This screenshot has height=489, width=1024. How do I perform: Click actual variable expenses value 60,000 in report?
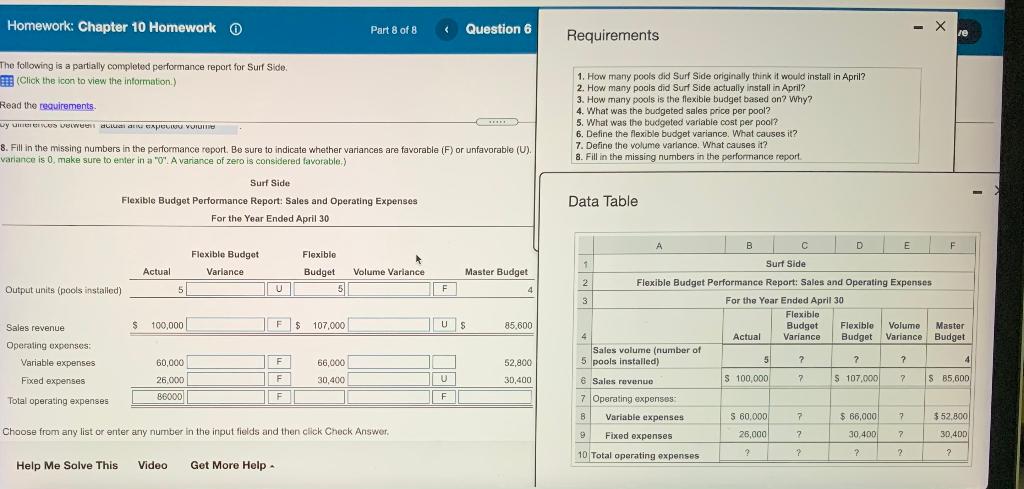170,362
